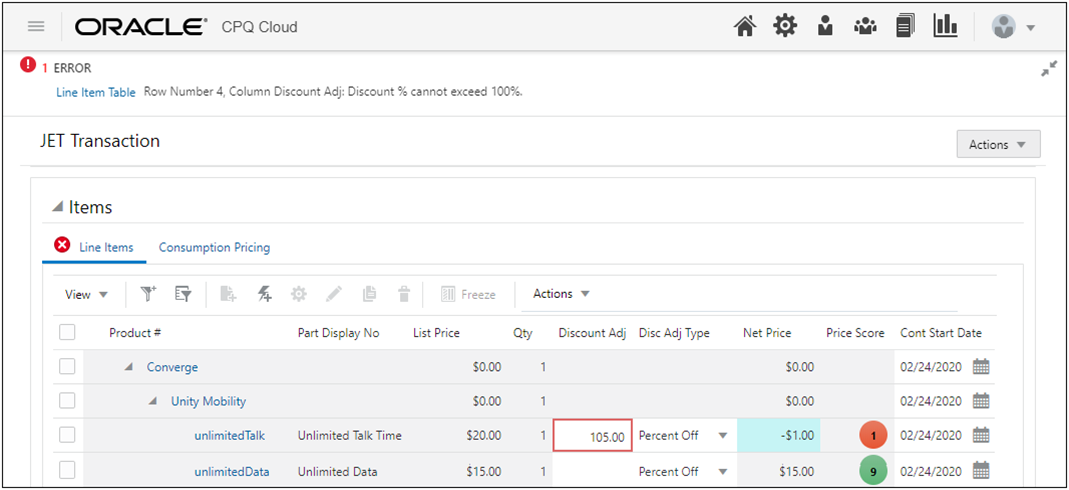The image size is (1069, 490).
Task: Open calendar for Converge start date
Action: click(981, 367)
